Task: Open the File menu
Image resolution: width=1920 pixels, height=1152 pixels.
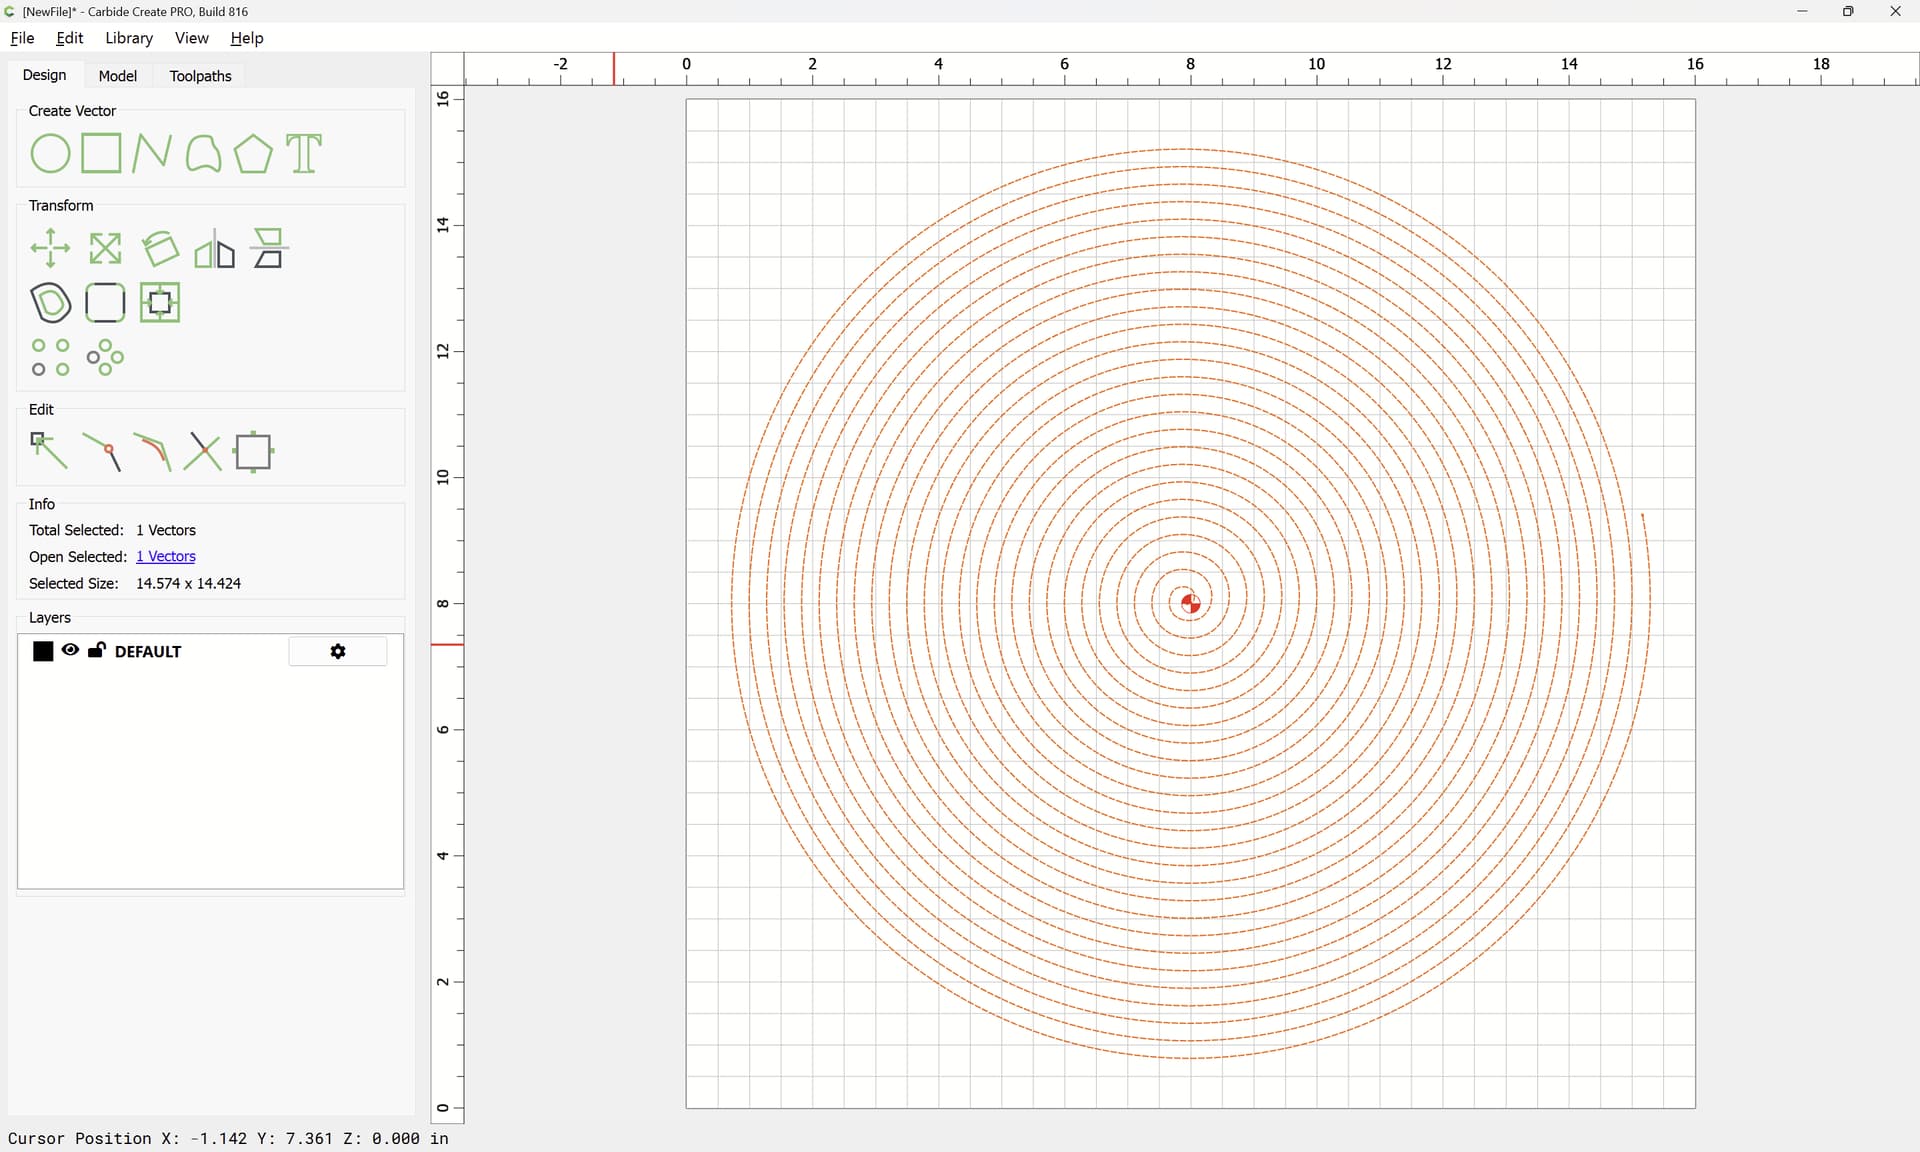Action: (x=22, y=38)
